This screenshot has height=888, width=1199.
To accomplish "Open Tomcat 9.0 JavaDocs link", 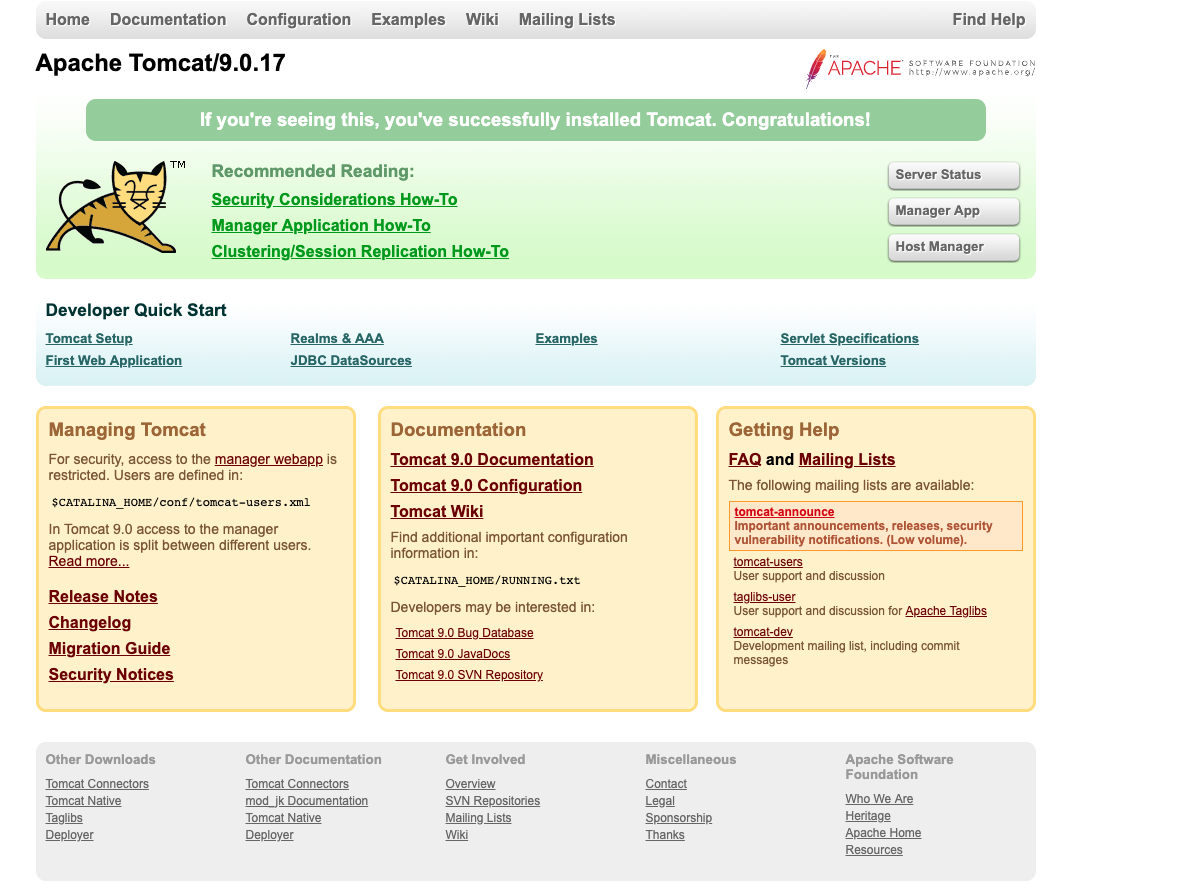I will pyautogui.click(x=453, y=654).
